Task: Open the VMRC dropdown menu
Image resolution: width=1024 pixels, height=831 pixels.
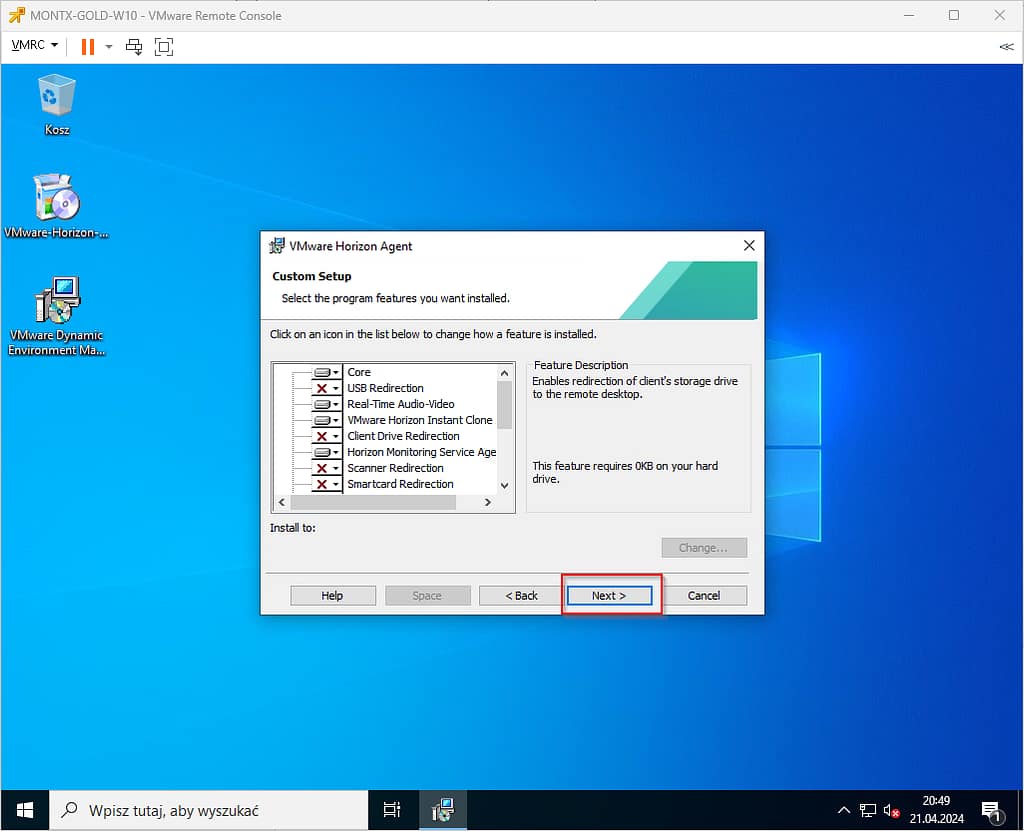Action: [34, 46]
